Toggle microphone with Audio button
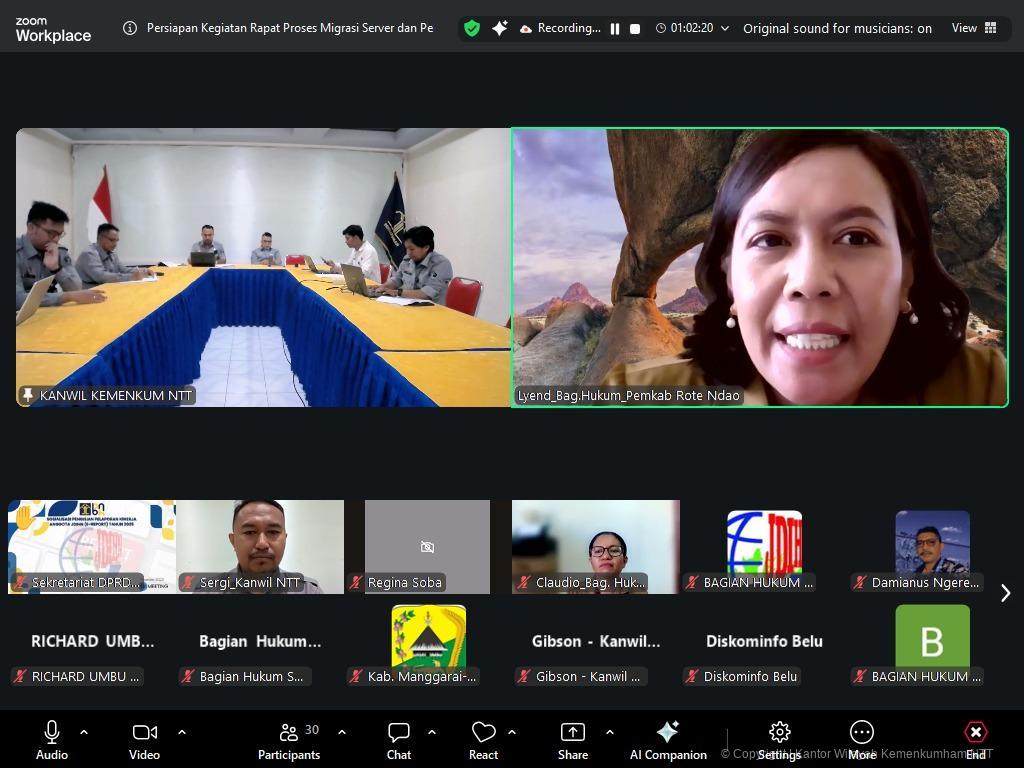The width and height of the screenshot is (1024, 768). [52, 740]
